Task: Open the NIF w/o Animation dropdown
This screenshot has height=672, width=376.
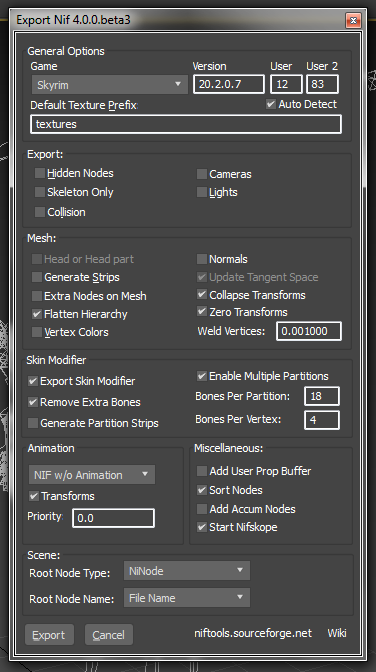Action: 92,474
